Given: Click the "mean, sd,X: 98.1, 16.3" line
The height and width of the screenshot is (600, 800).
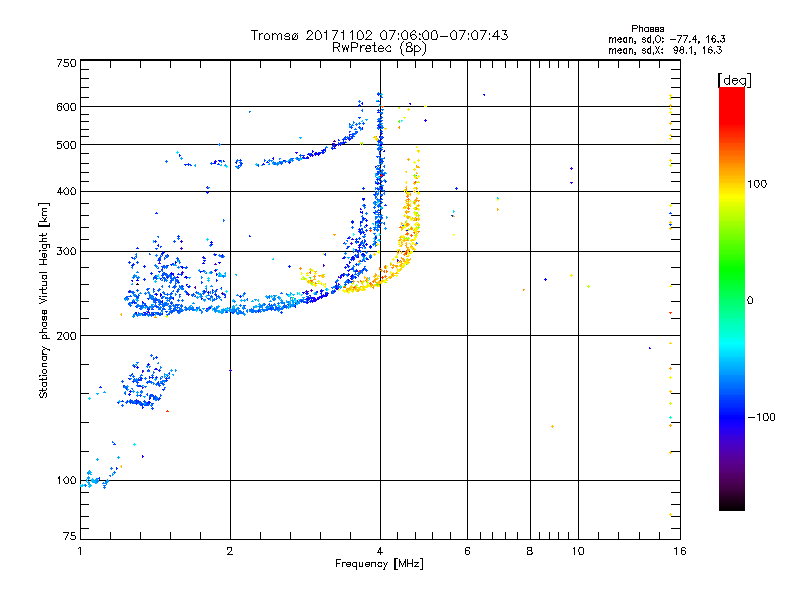Looking at the screenshot, I should tap(665, 50).
